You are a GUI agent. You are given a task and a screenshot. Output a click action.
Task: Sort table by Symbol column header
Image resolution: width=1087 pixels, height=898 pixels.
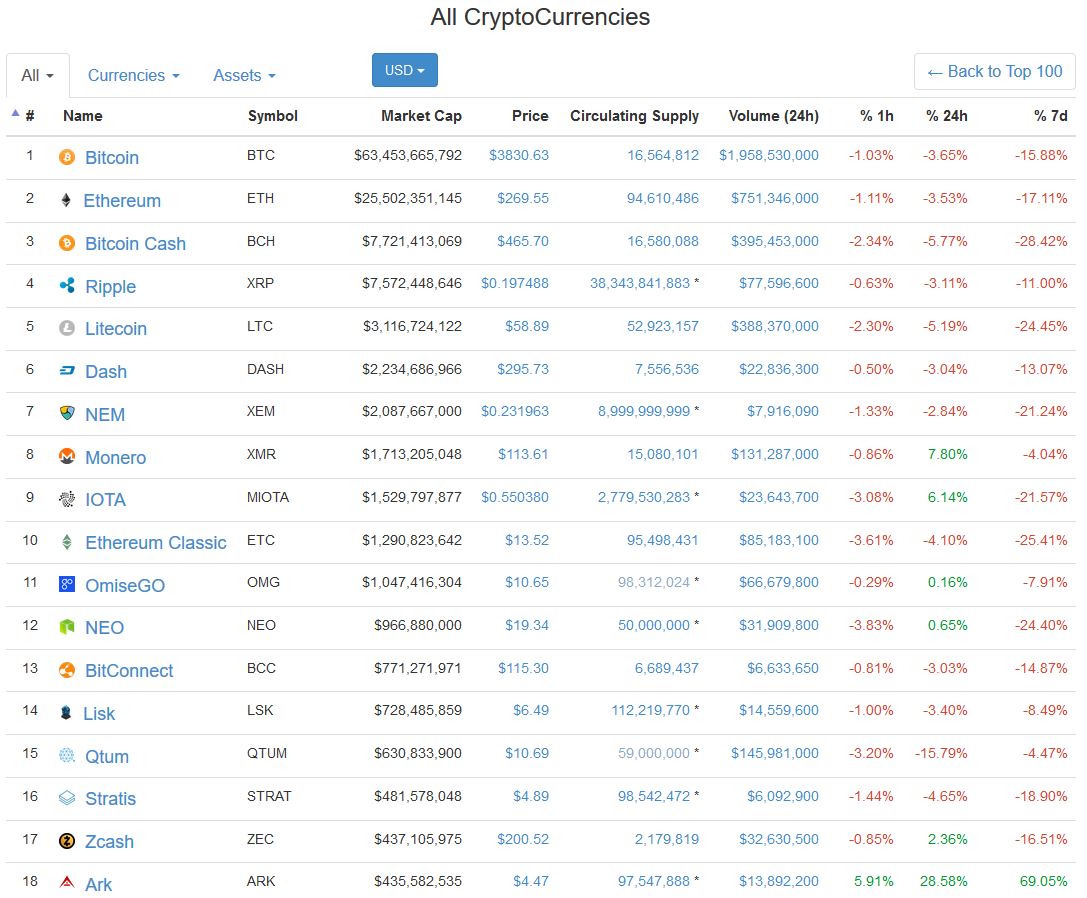(272, 116)
